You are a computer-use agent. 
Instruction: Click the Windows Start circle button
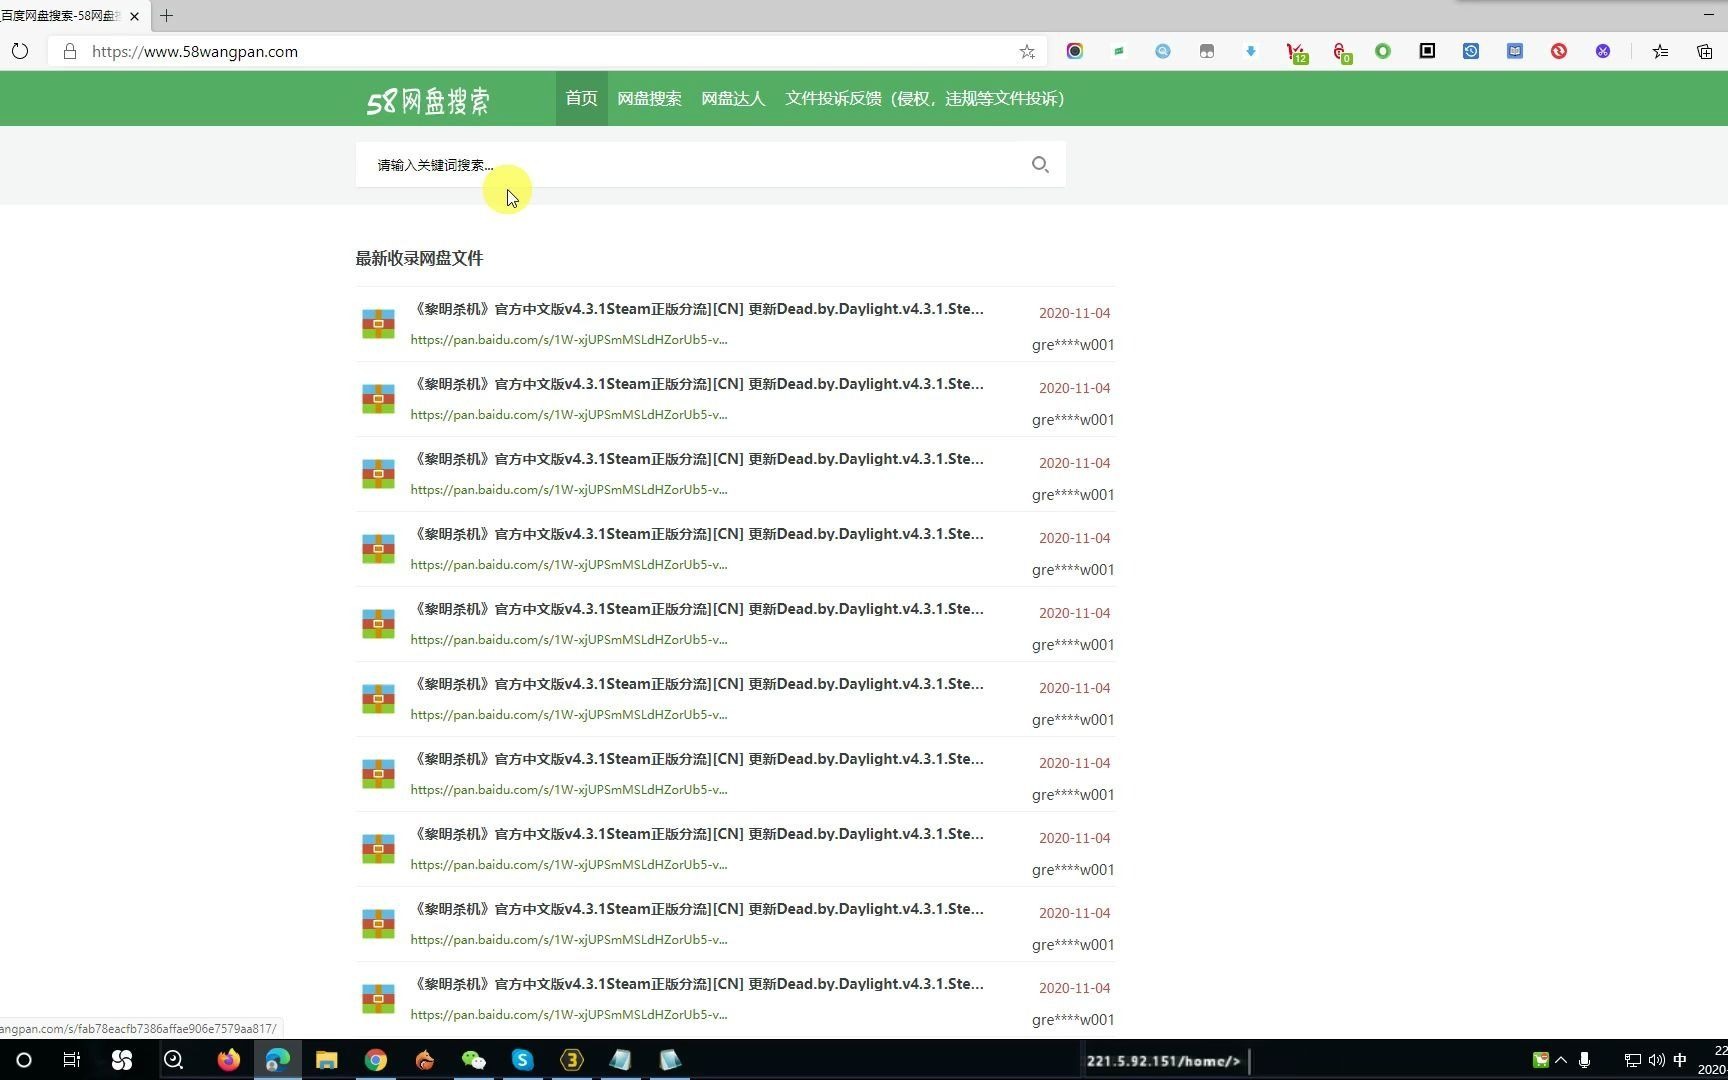[24, 1060]
